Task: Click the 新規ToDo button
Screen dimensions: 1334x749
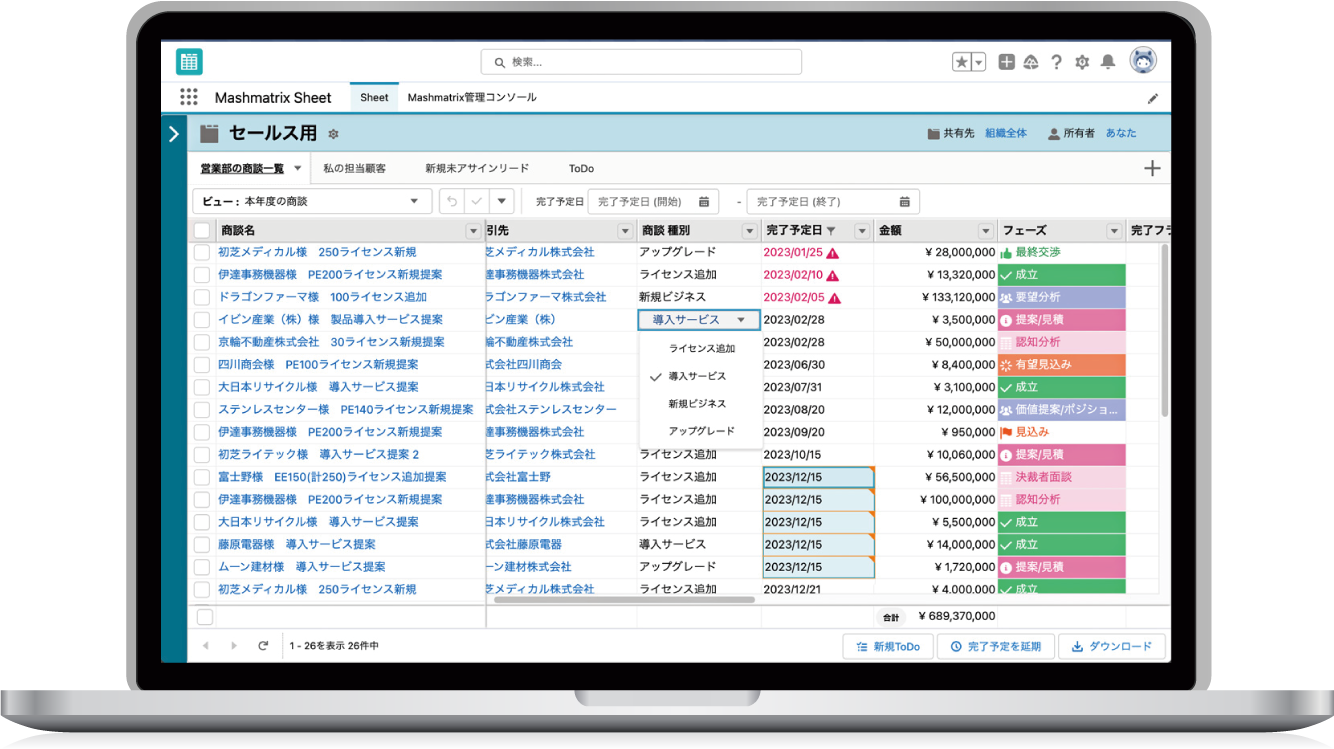Action: pyautogui.click(x=887, y=646)
